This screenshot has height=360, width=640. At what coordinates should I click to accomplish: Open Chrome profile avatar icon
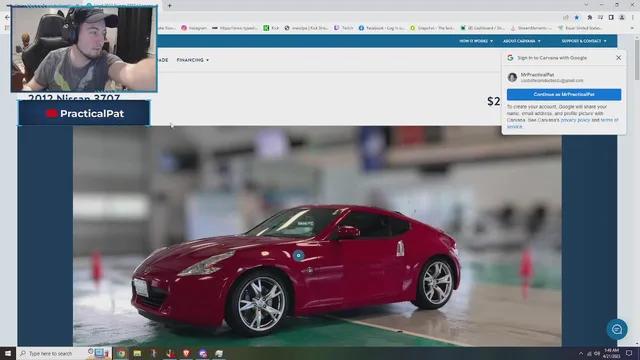[x=622, y=18]
